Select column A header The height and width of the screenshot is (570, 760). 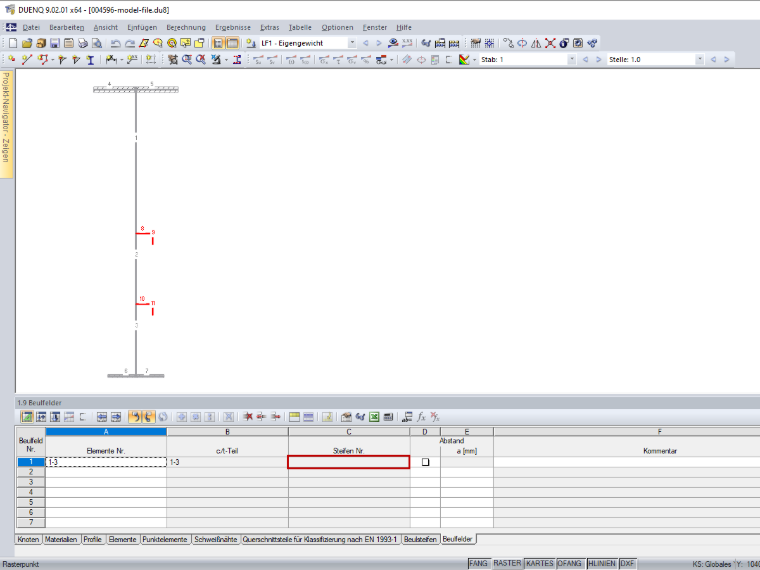(x=106, y=432)
